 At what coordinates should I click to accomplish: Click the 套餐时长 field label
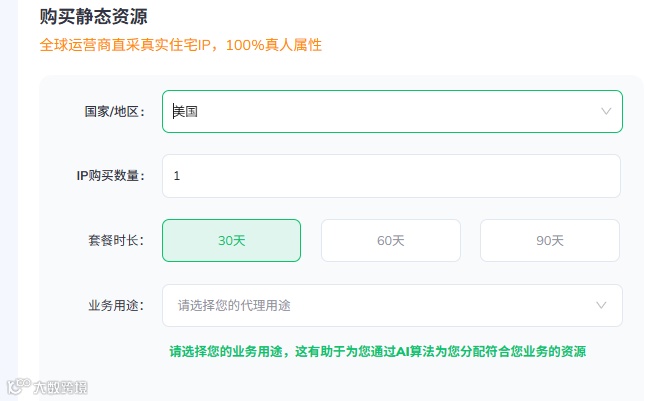tap(116, 240)
